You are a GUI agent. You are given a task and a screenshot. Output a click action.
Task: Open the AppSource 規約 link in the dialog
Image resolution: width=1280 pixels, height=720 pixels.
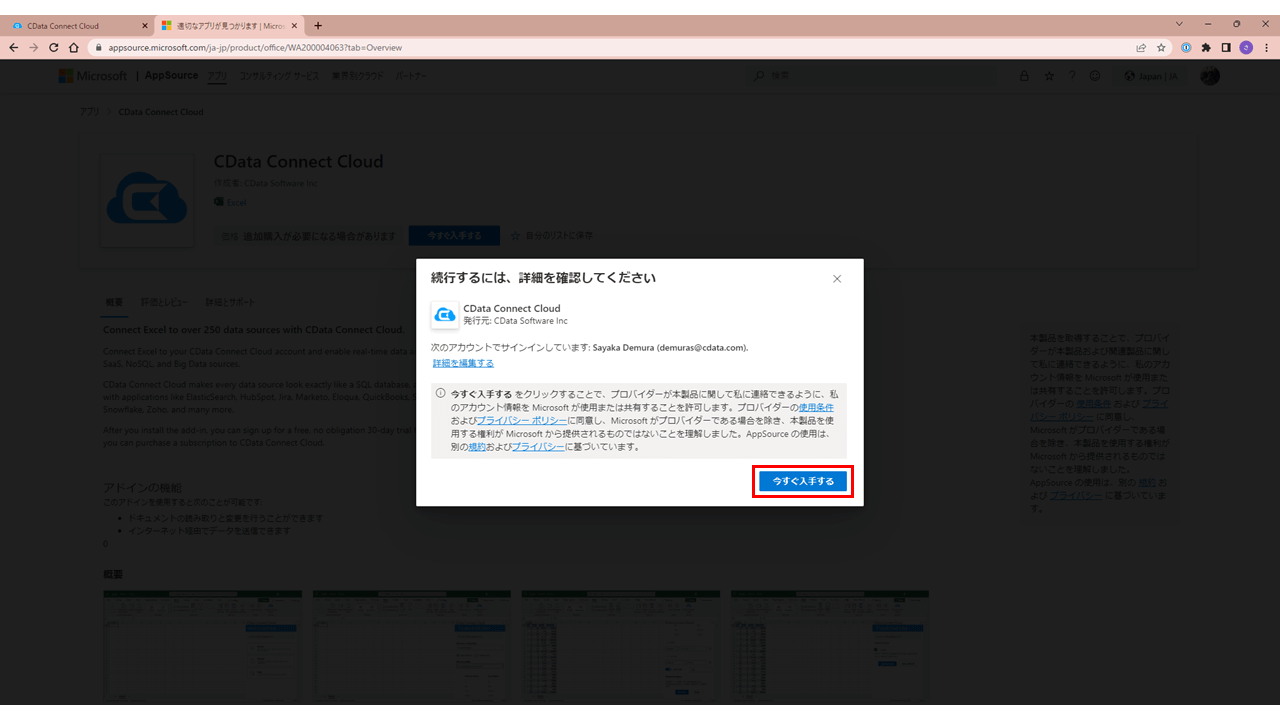point(477,447)
